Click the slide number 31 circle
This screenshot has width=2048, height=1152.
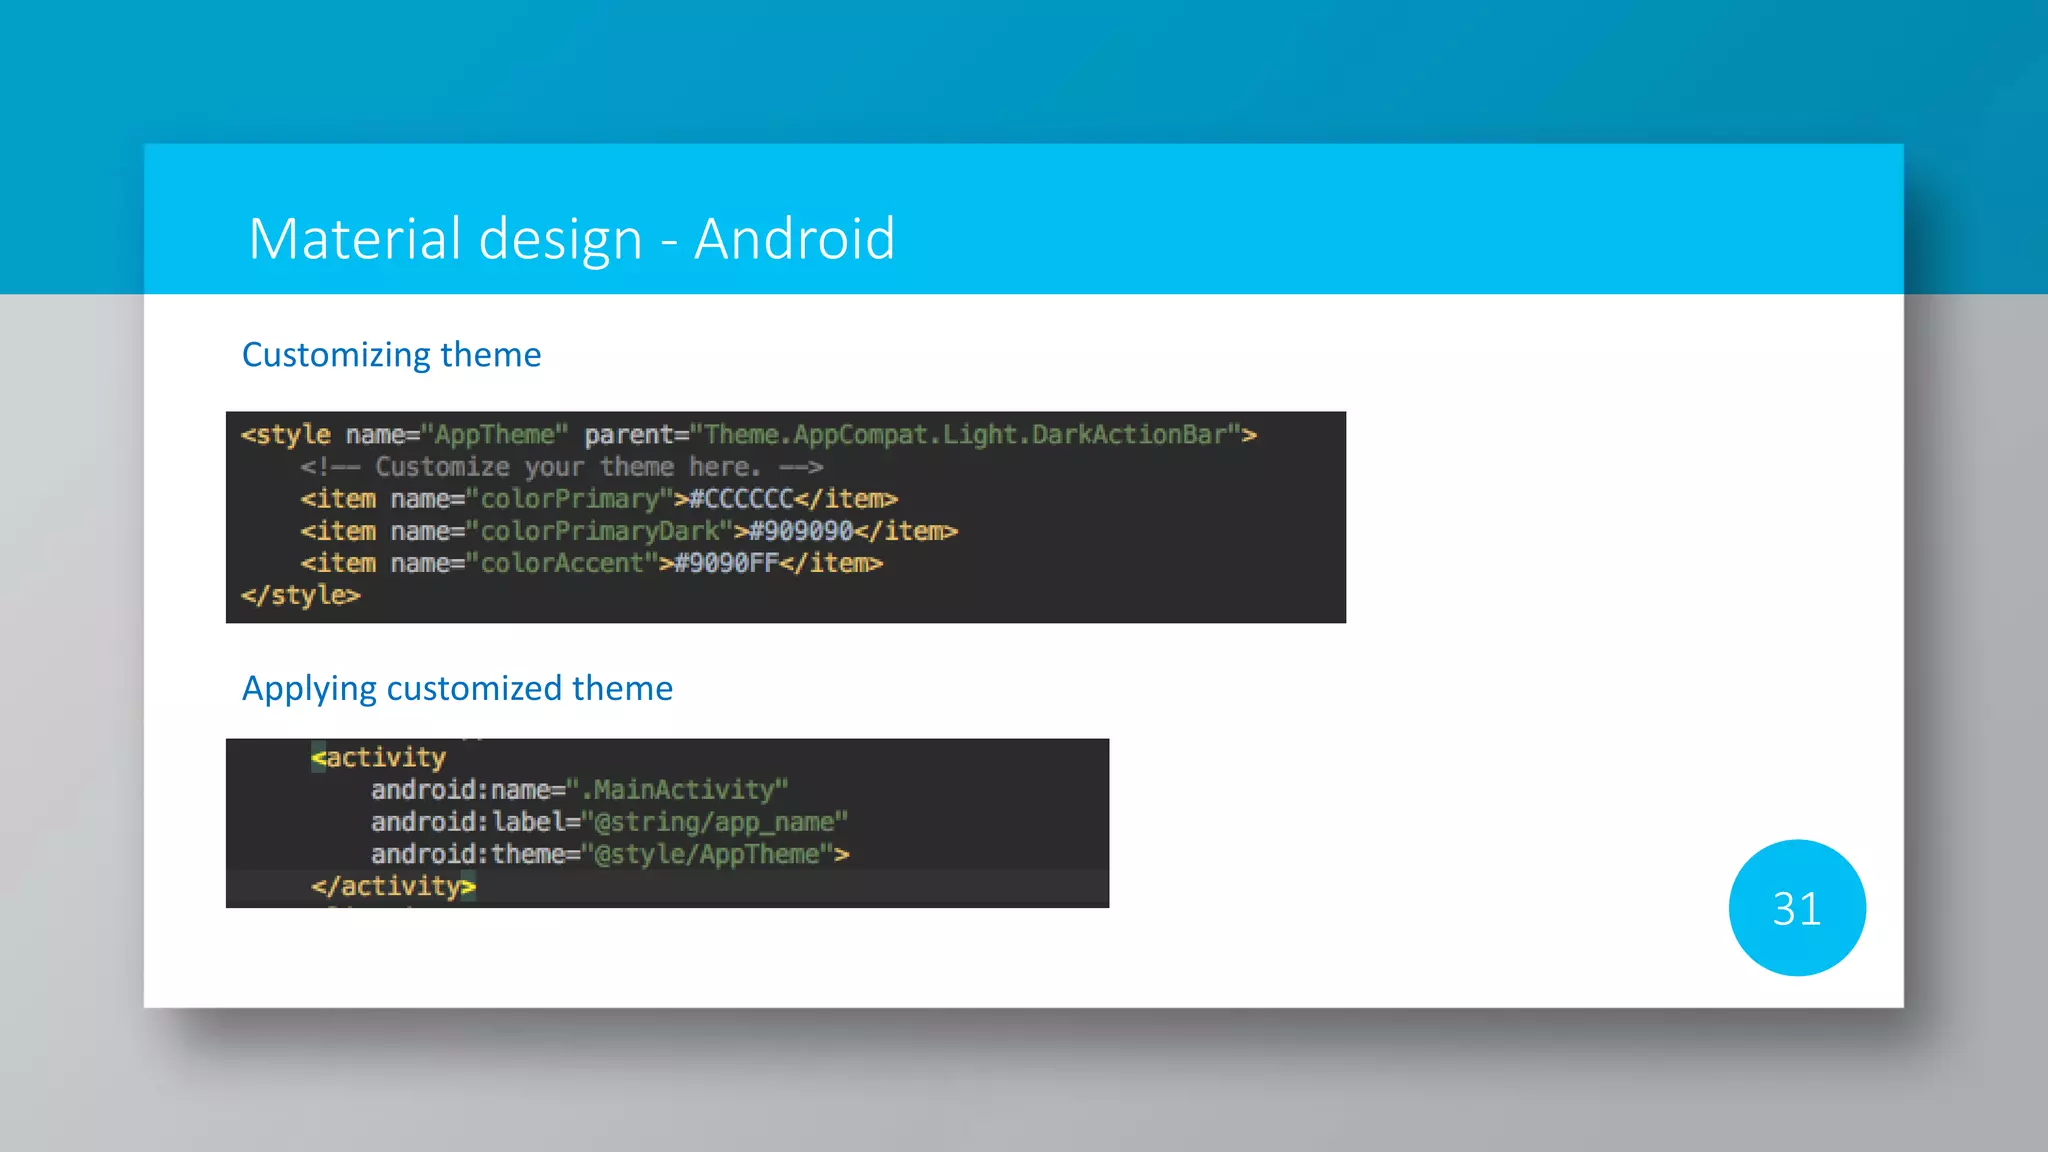1797,908
